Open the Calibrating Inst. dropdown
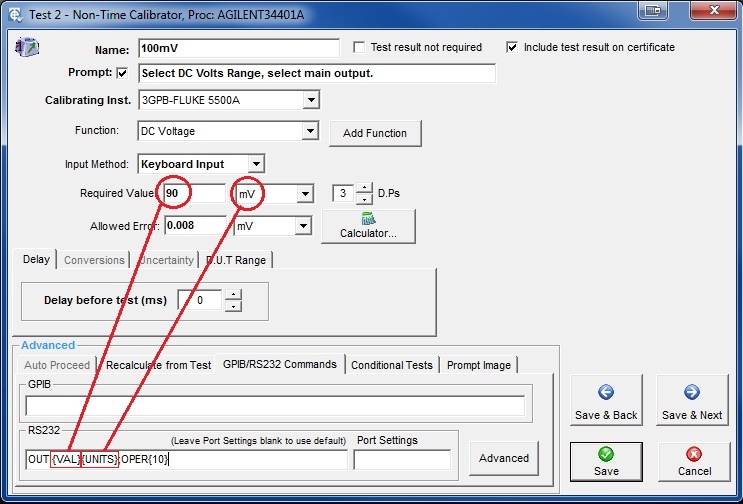Image resolution: width=743 pixels, height=504 pixels. pyautogui.click(x=310, y=100)
